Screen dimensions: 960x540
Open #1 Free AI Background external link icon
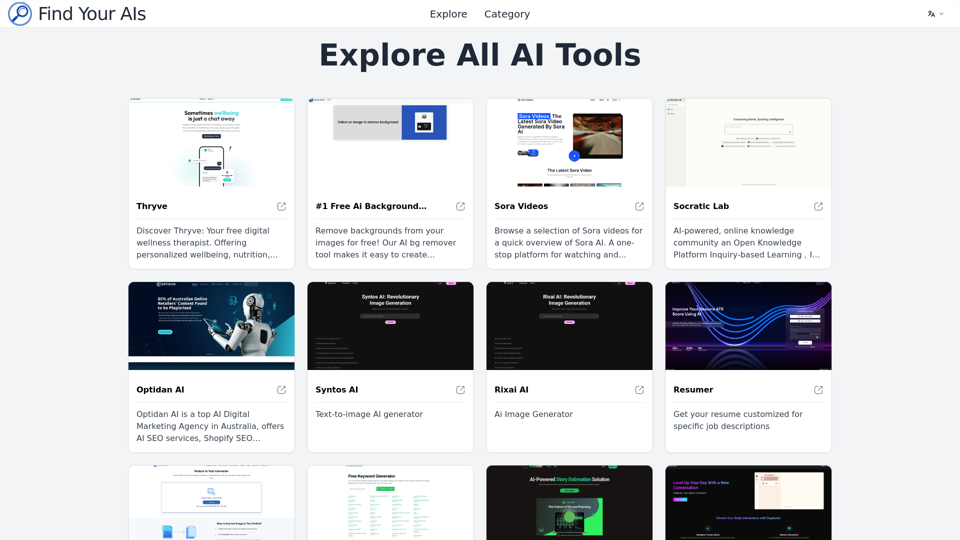click(460, 206)
